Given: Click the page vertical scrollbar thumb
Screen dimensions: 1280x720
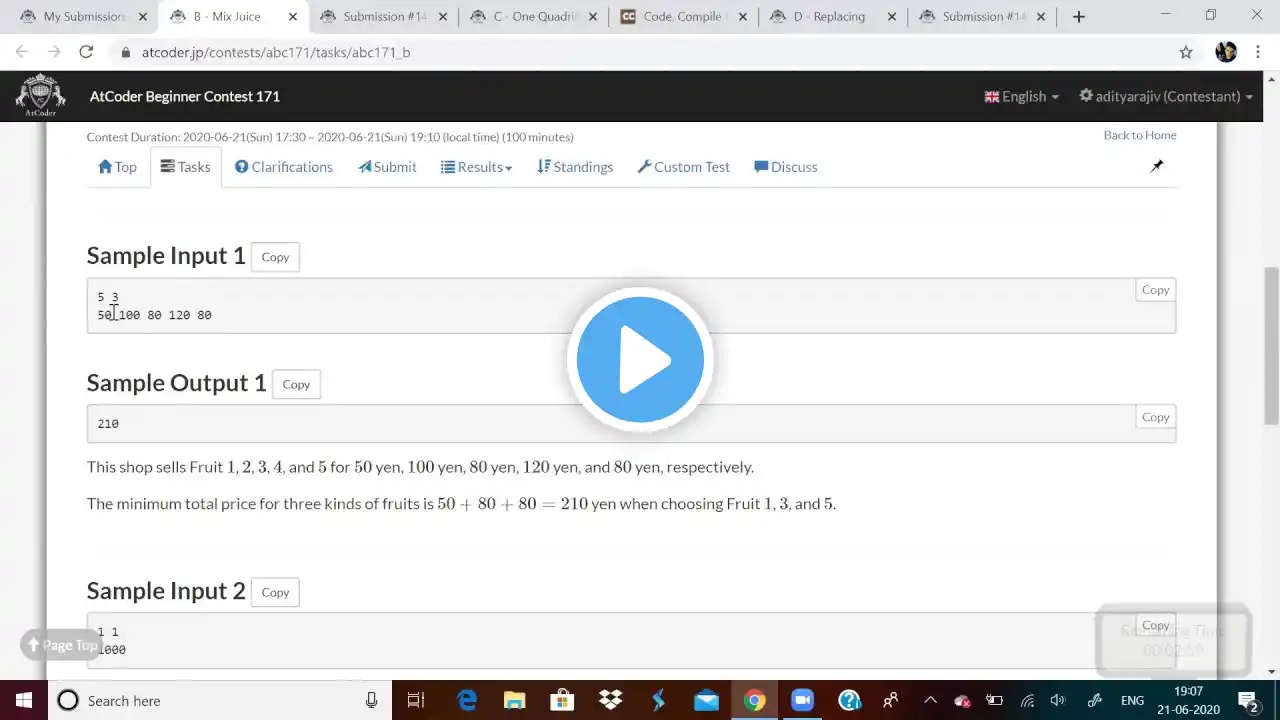Looking at the screenshot, I should coord(1271,345).
